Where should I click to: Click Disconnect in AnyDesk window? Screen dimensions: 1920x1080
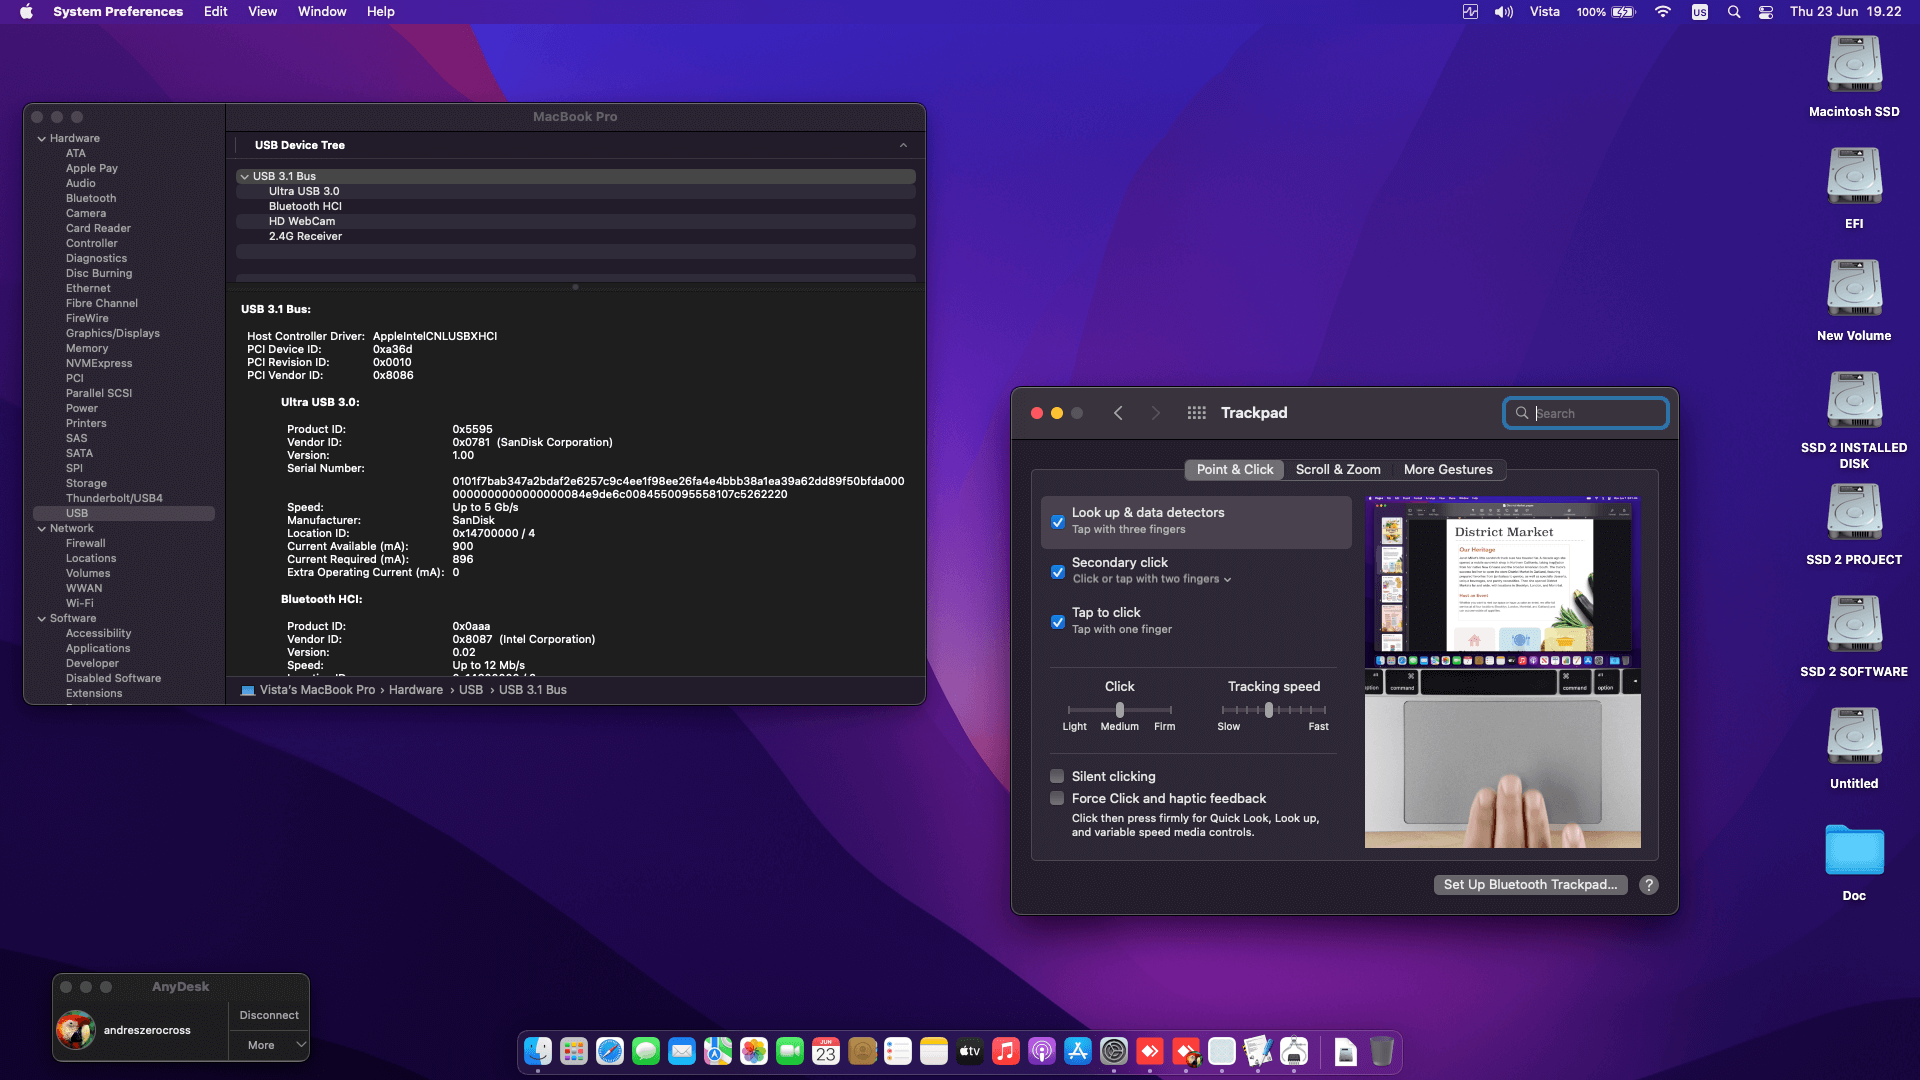point(269,1015)
